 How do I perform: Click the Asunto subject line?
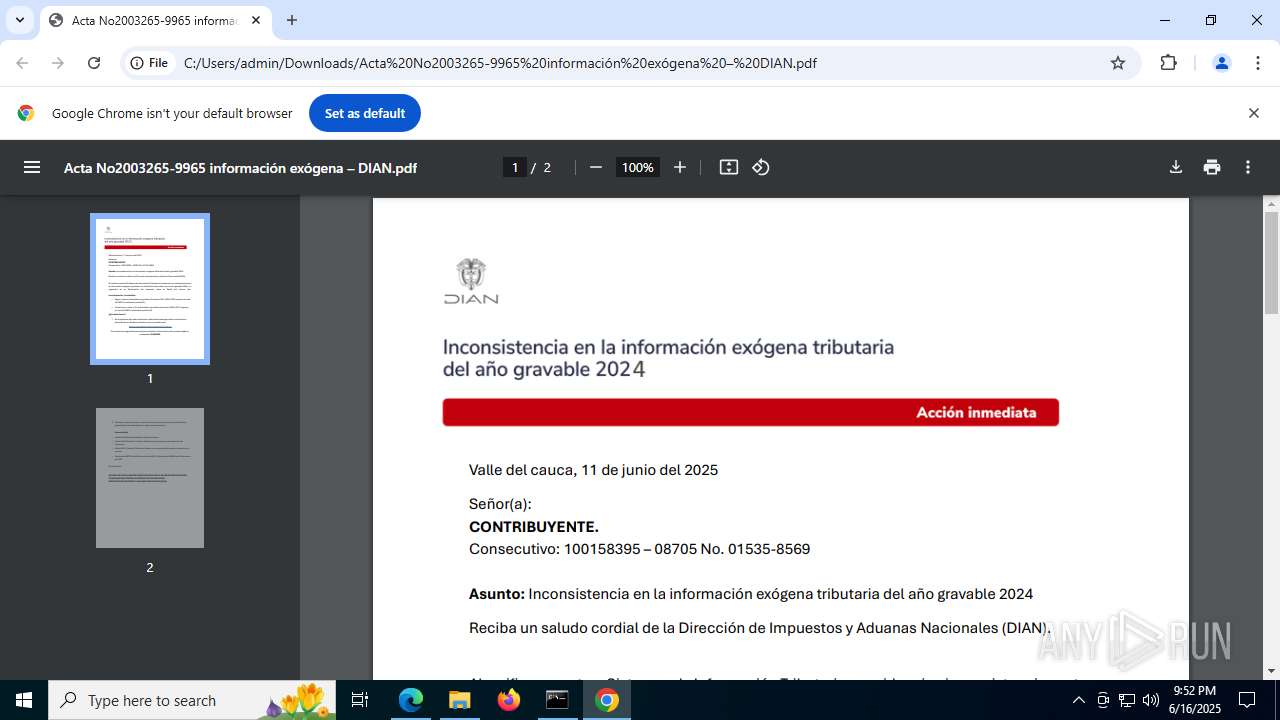[751, 594]
